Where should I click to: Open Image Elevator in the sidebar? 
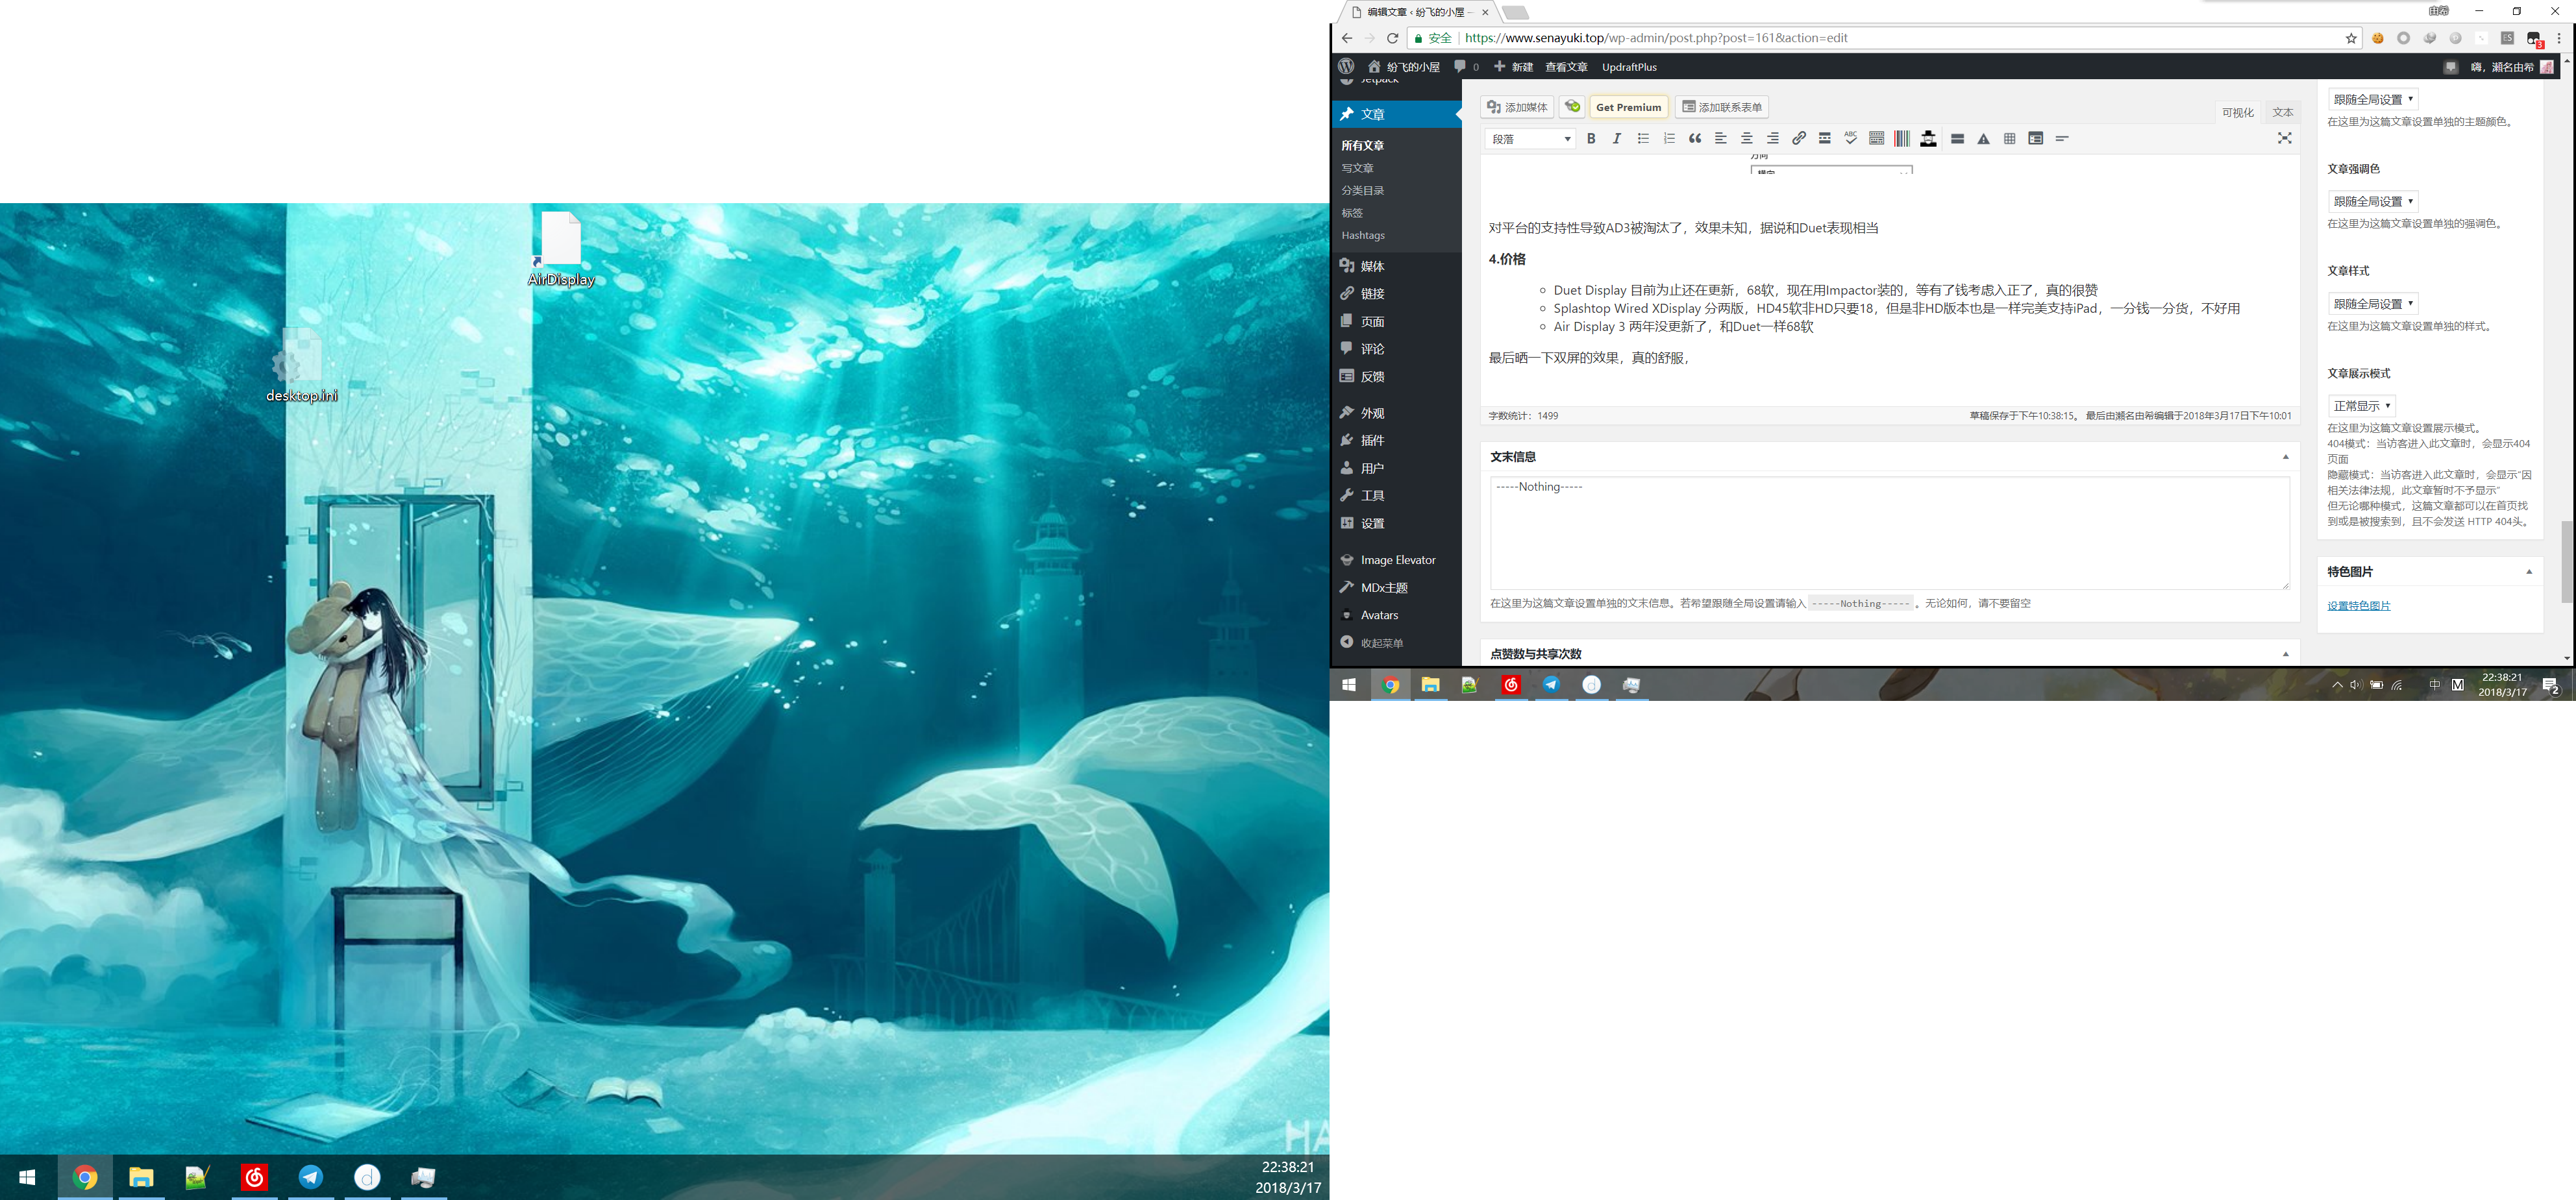[1396, 560]
